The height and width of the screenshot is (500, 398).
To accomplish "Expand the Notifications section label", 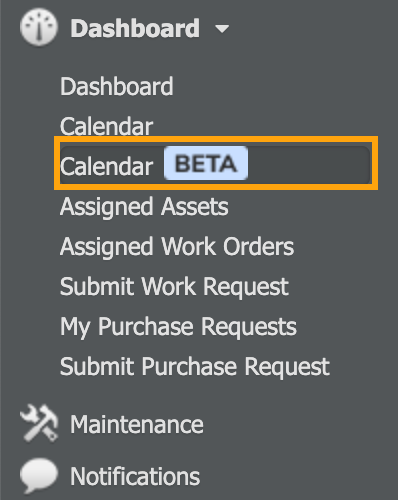I will [135, 476].
